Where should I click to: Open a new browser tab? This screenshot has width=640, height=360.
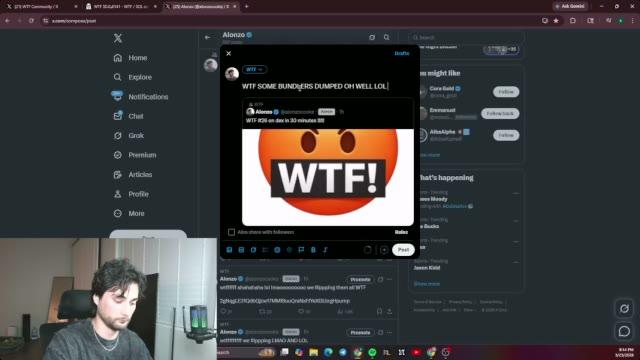(x=247, y=7)
